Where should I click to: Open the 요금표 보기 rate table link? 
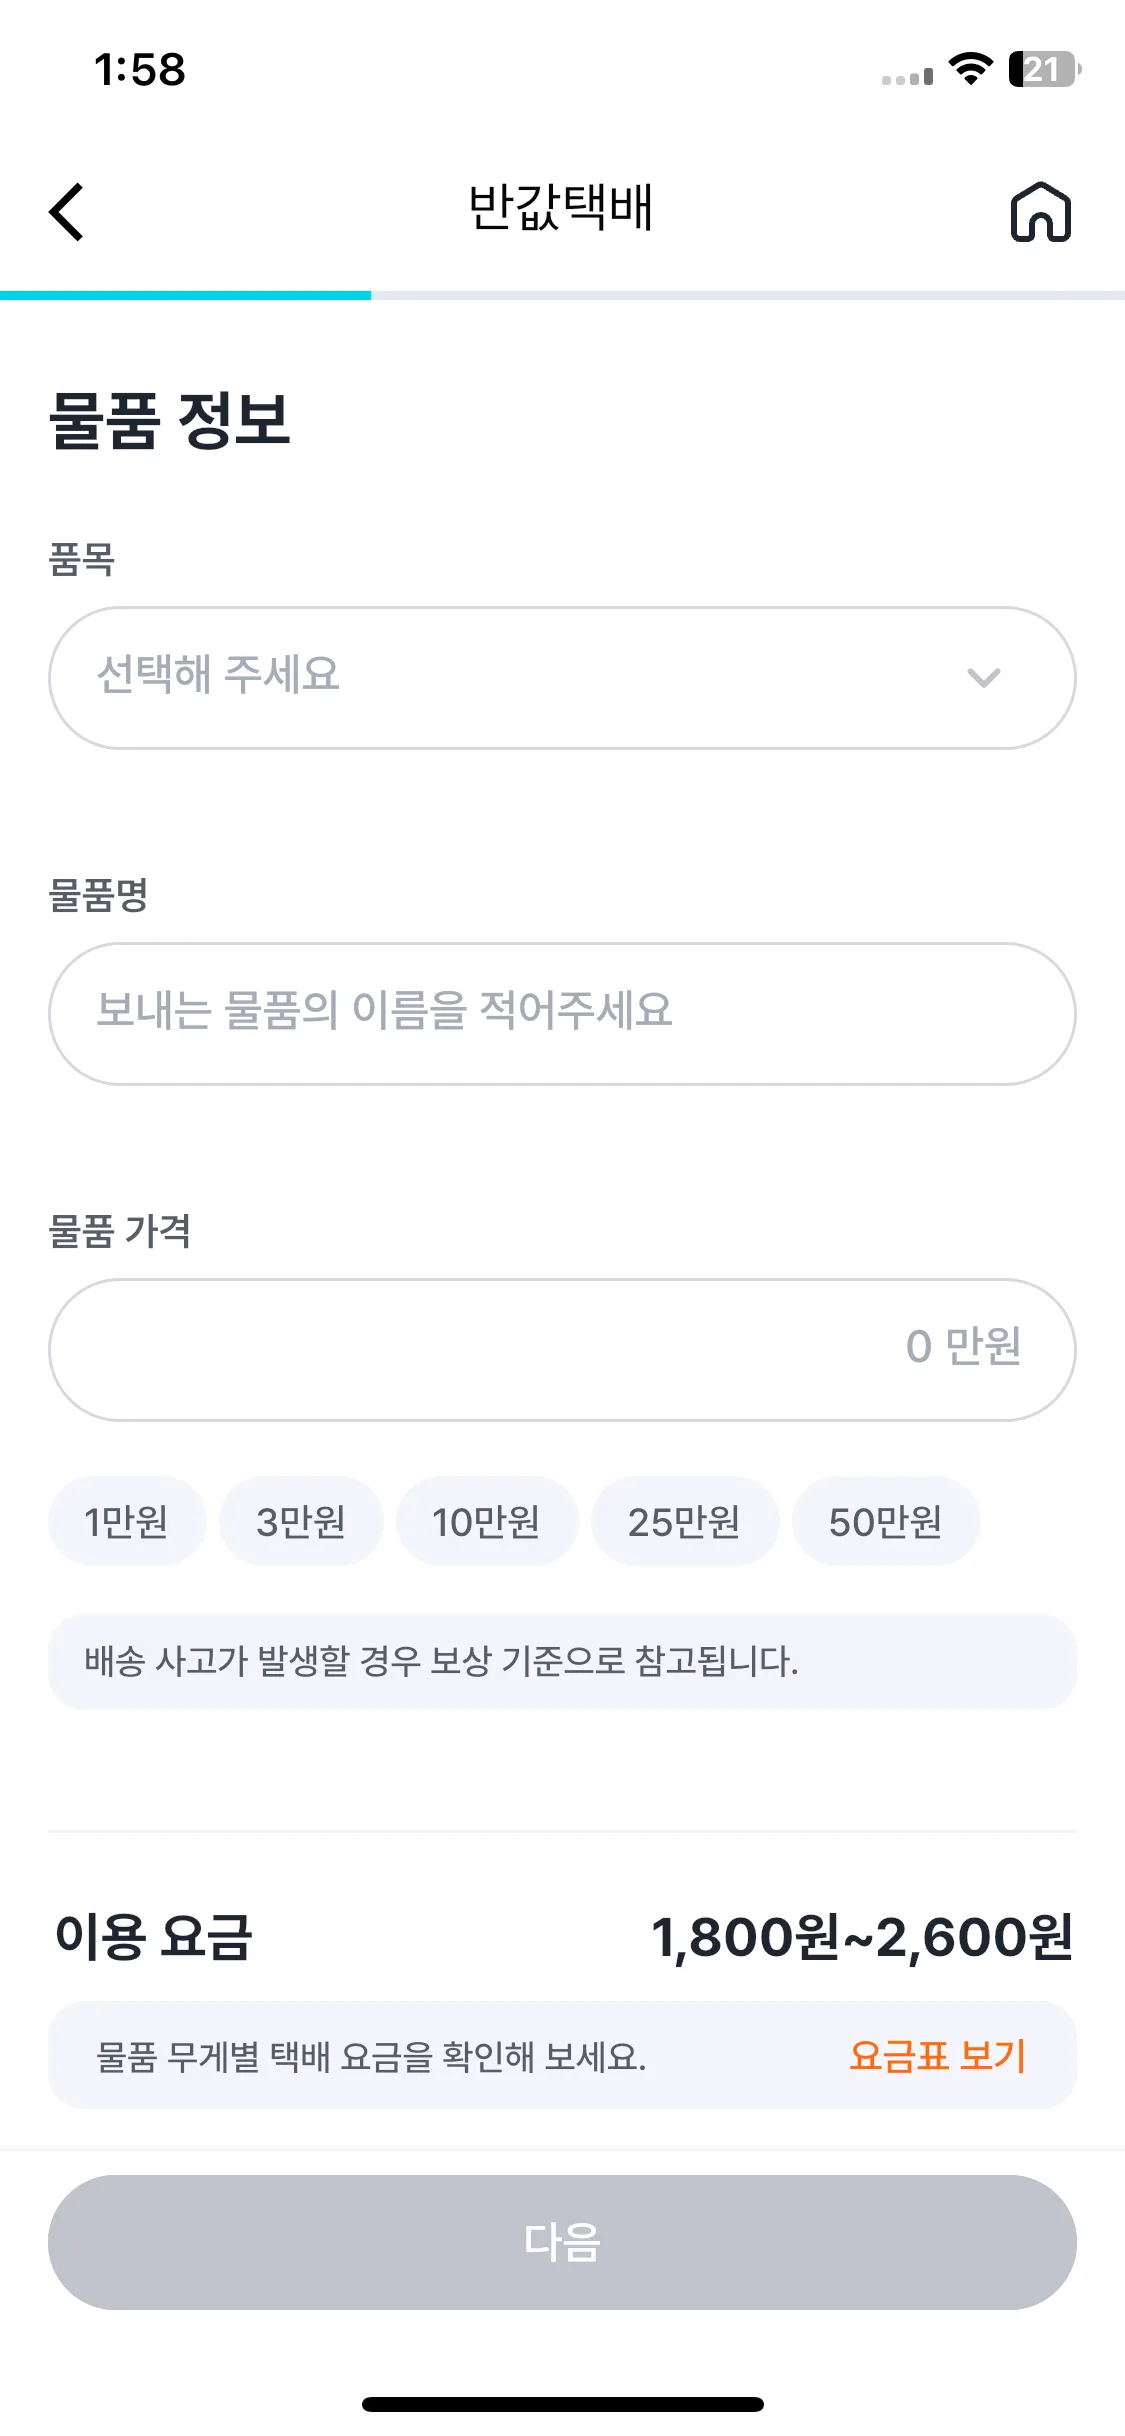(937, 2056)
